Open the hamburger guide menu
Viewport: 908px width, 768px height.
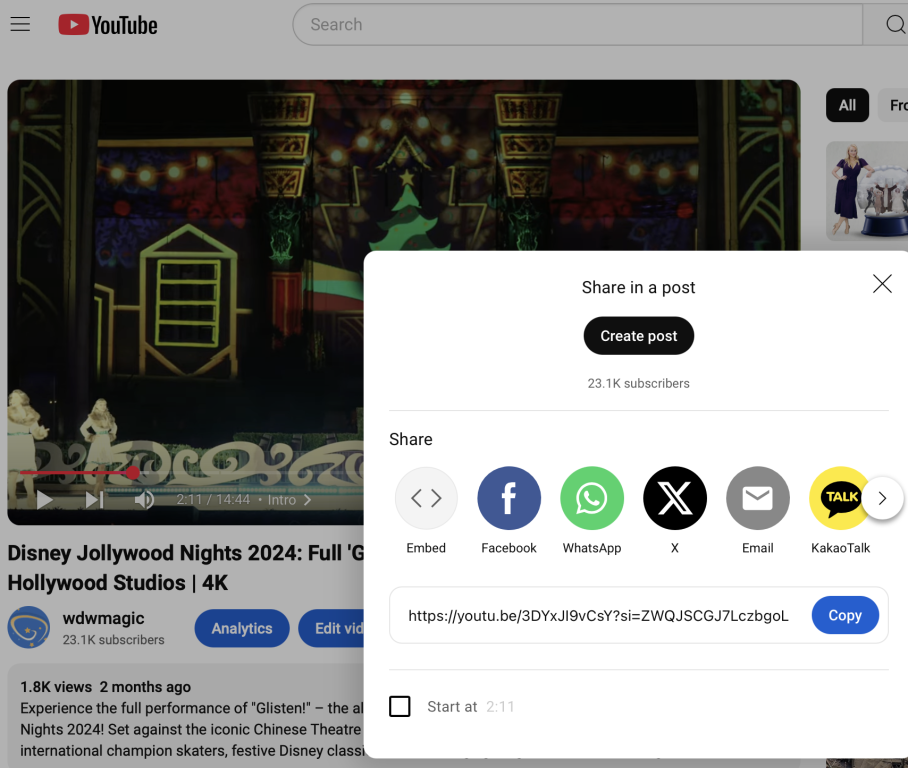click(20, 25)
